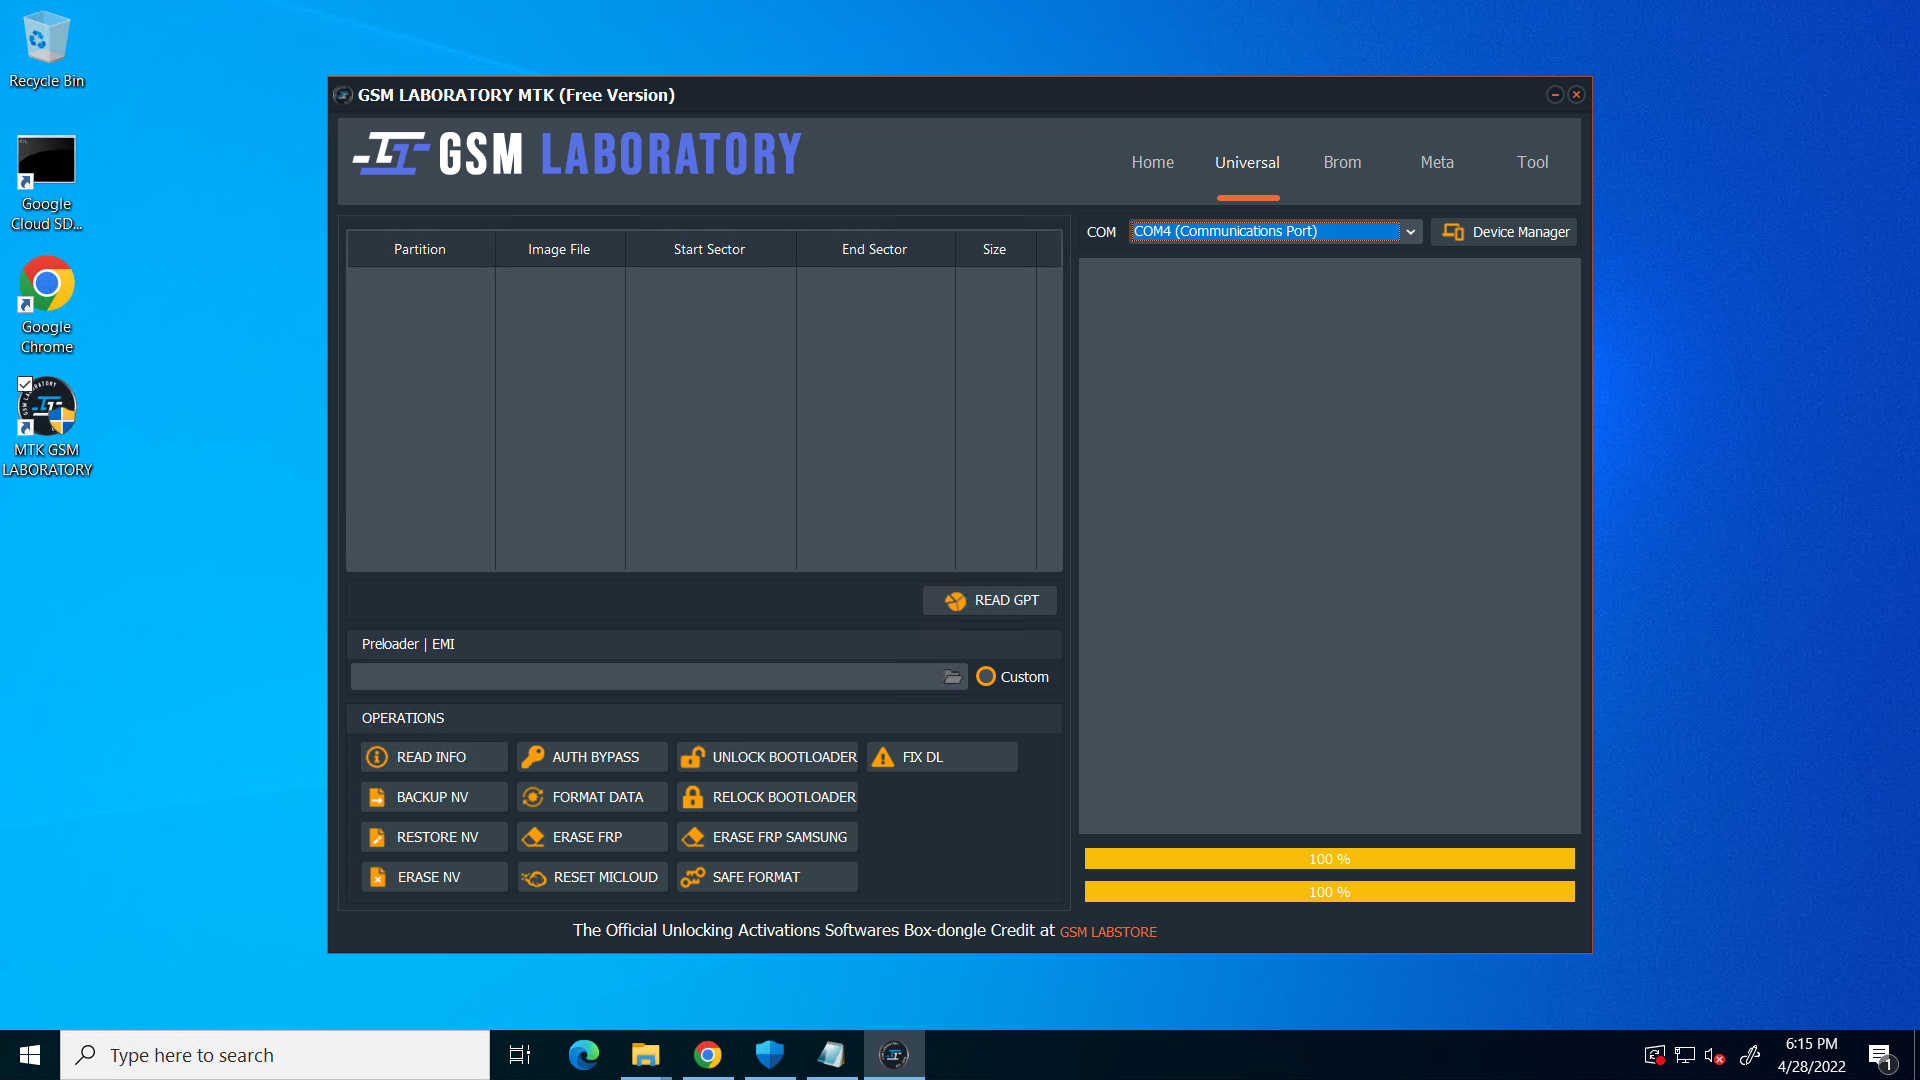Select the Universal tab

point(1245,161)
